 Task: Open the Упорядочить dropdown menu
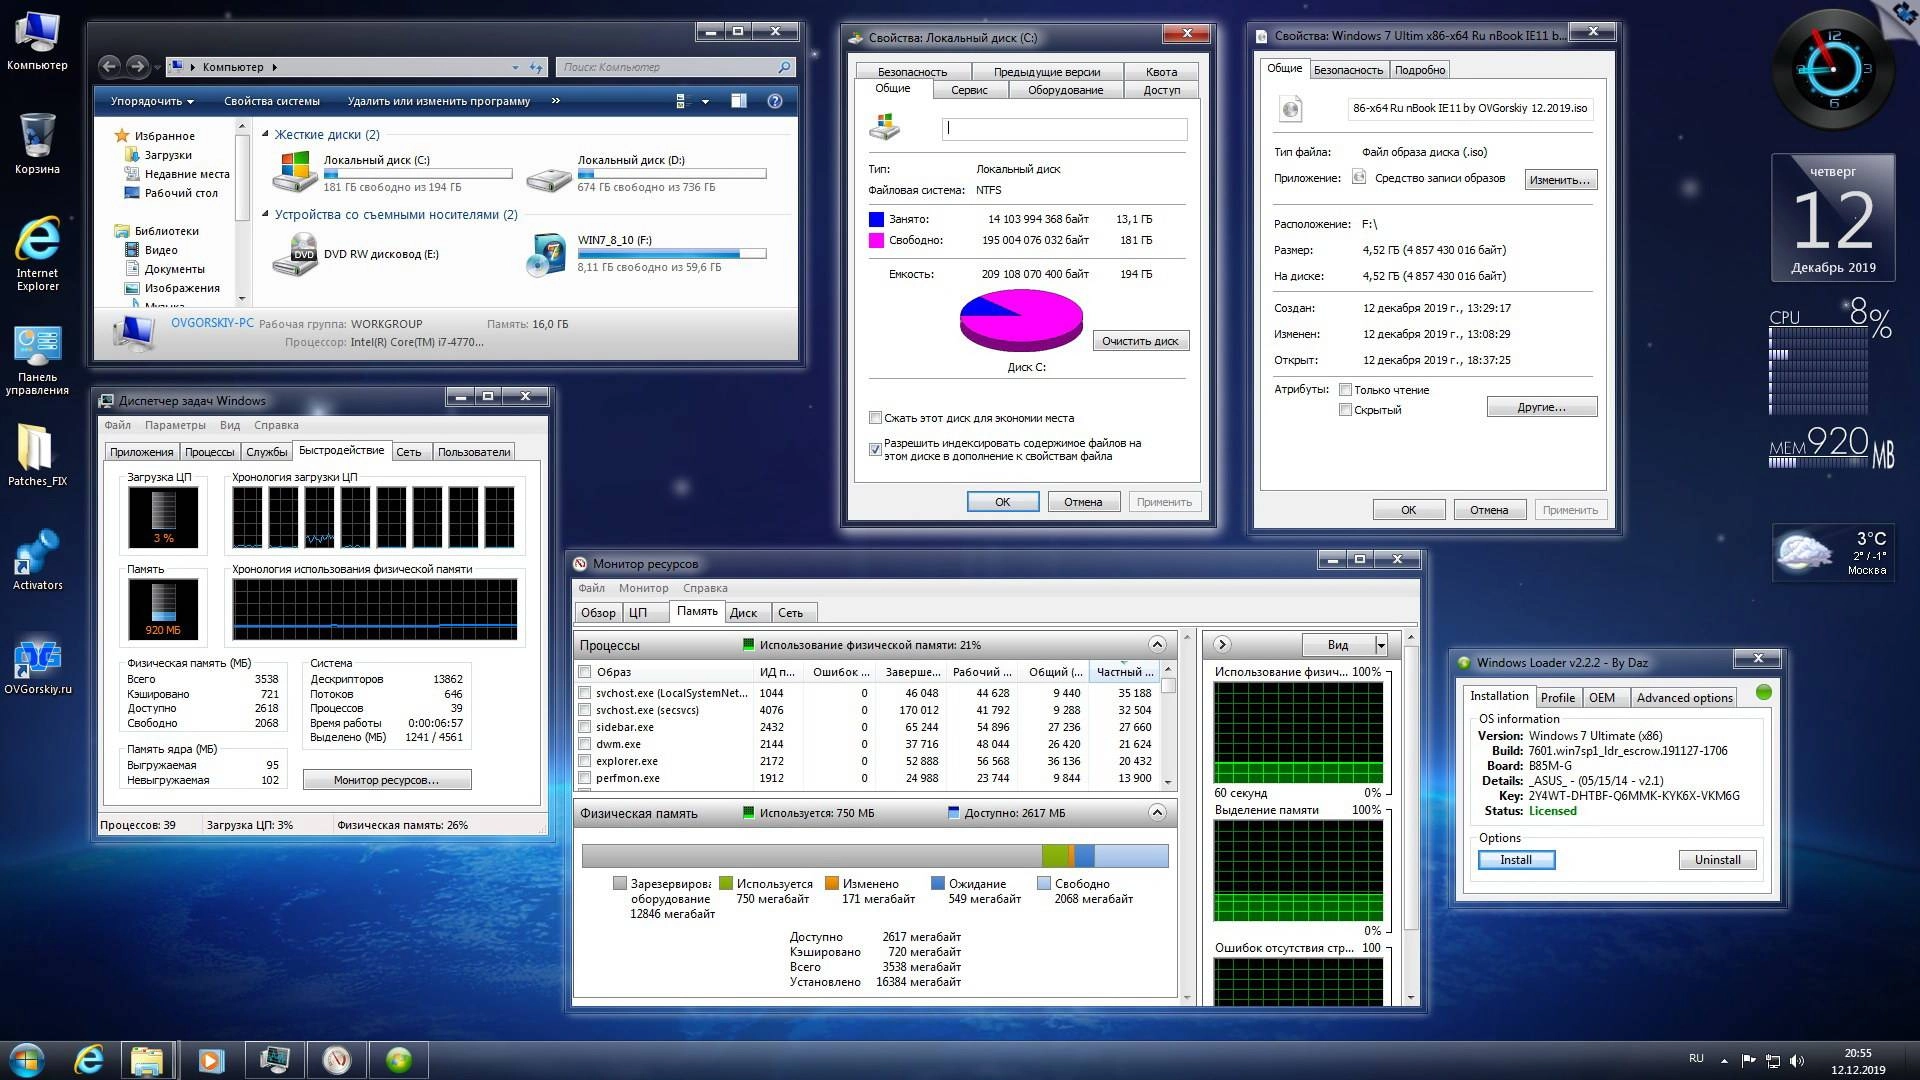pyautogui.click(x=152, y=101)
